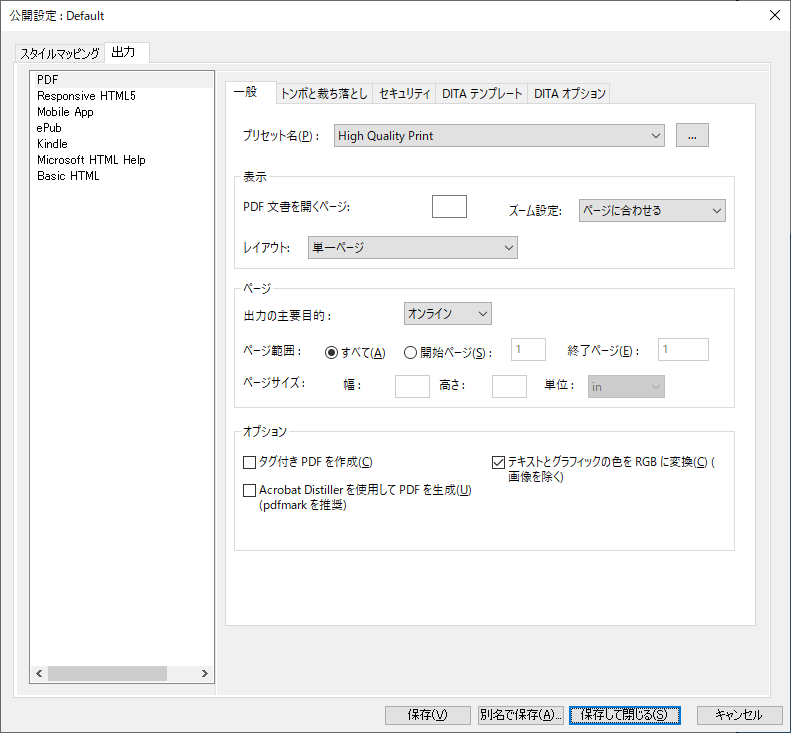Switch to トンボと裁ち落とし tab
This screenshot has height=733, width=791.
tap(323, 93)
